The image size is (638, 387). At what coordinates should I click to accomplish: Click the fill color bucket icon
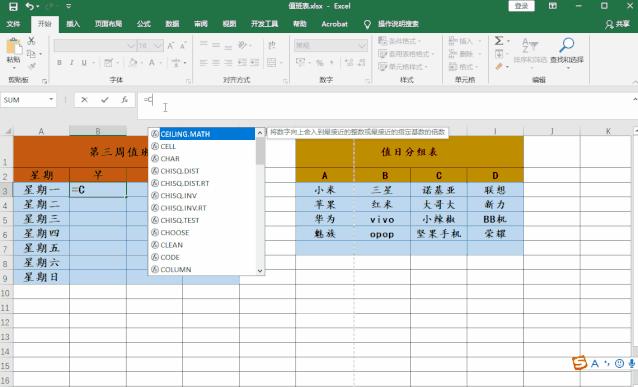[x=133, y=63]
